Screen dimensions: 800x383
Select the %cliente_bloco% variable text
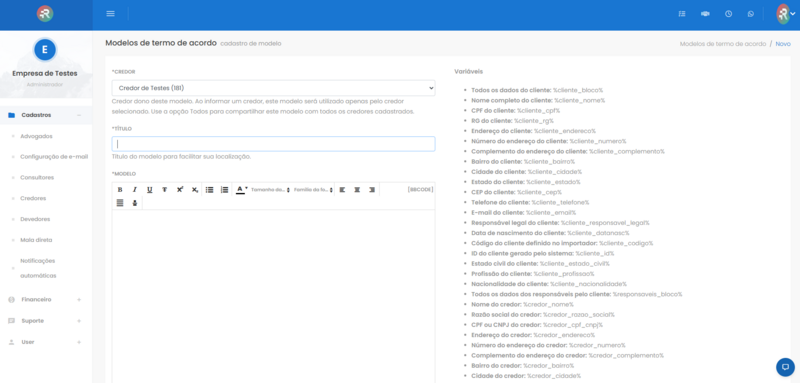click(578, 90)
